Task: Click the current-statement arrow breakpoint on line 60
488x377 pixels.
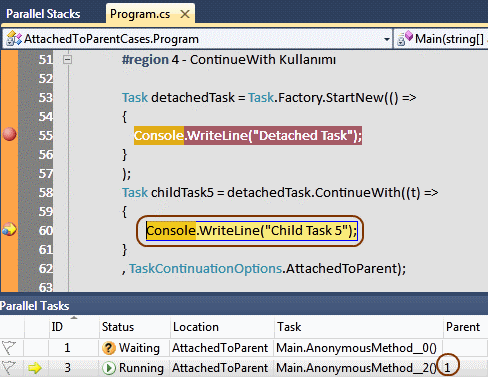Action: coord(9,229)
